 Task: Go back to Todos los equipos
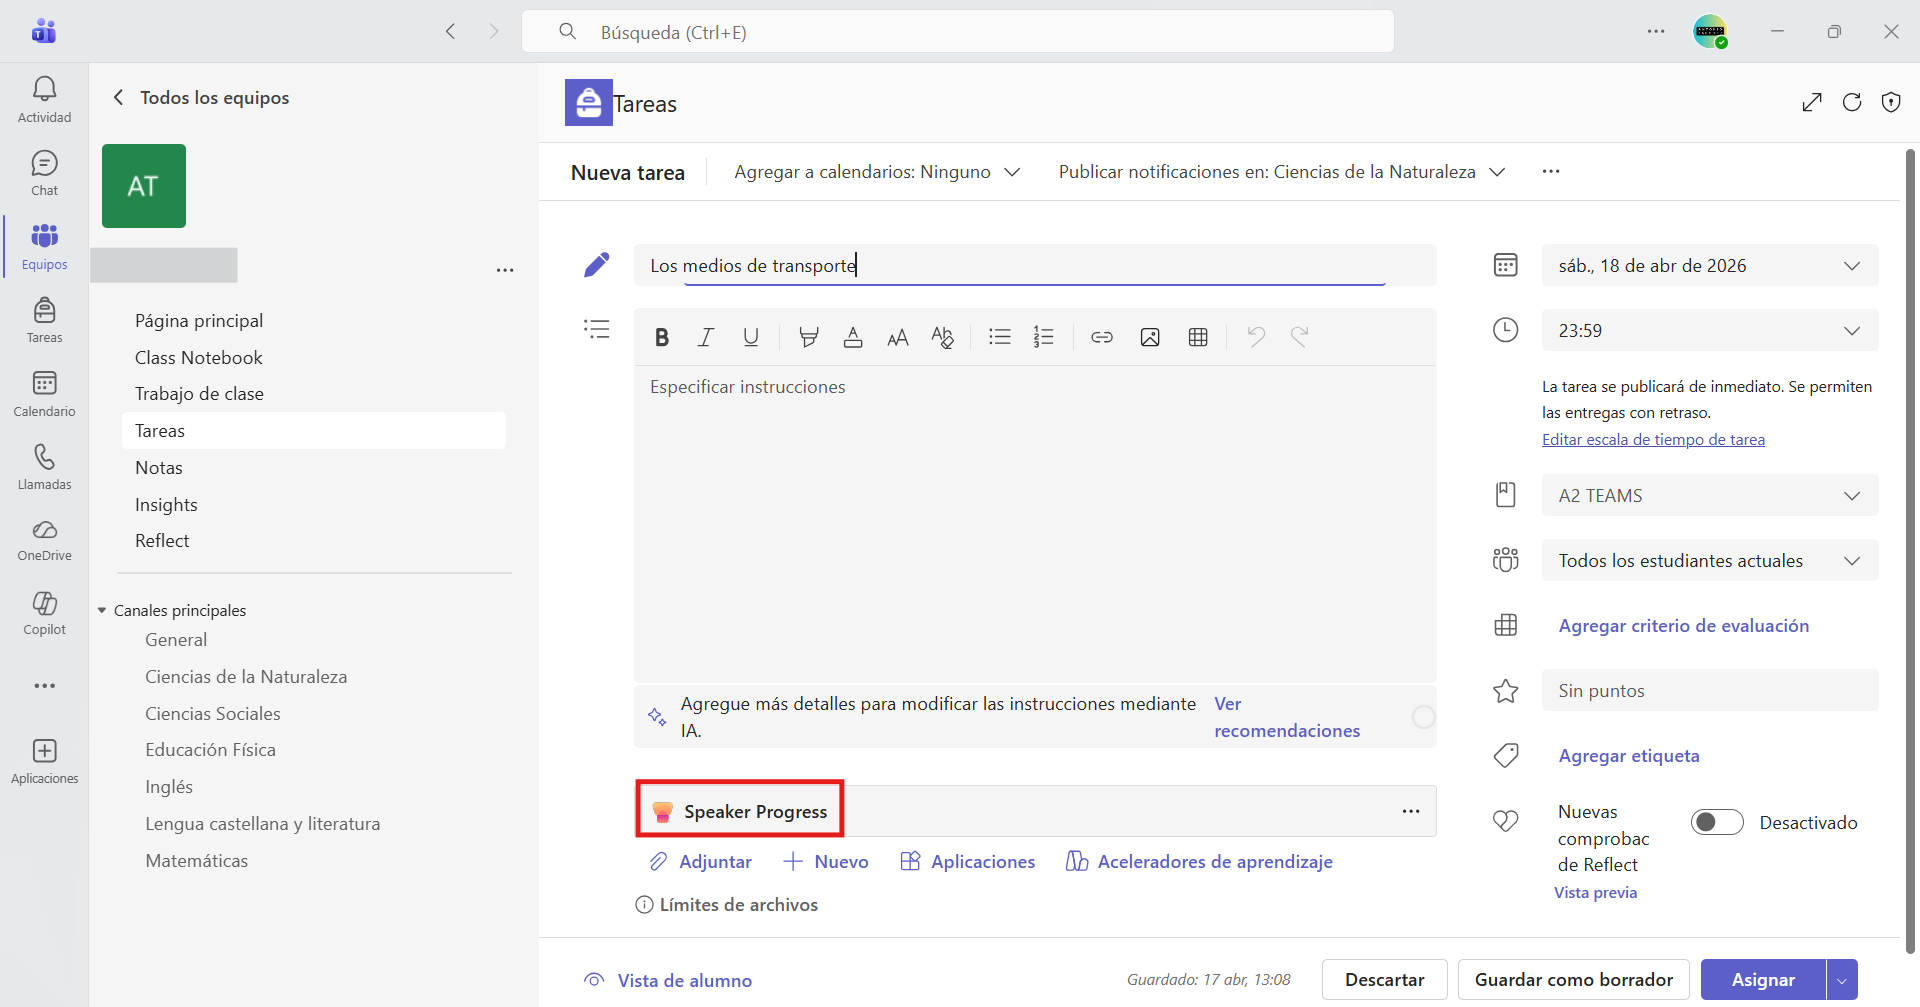point(201,98)
